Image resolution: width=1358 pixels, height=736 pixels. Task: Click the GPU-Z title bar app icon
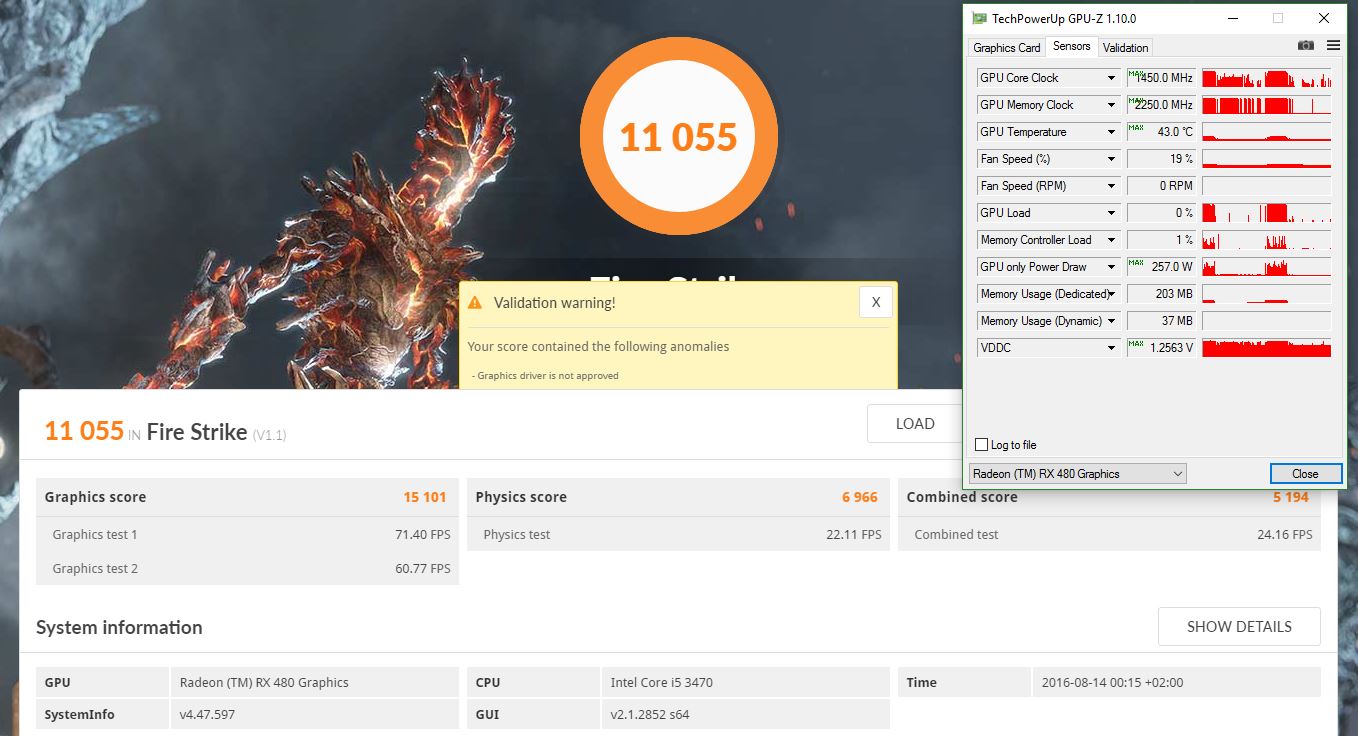[977, 18]
